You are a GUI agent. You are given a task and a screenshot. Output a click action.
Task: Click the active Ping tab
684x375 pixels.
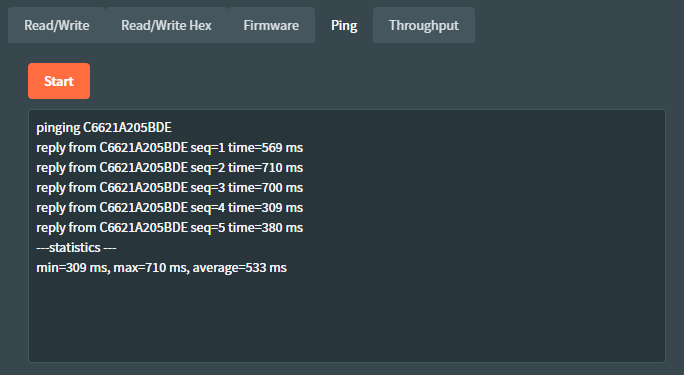[x=344, y=25]
